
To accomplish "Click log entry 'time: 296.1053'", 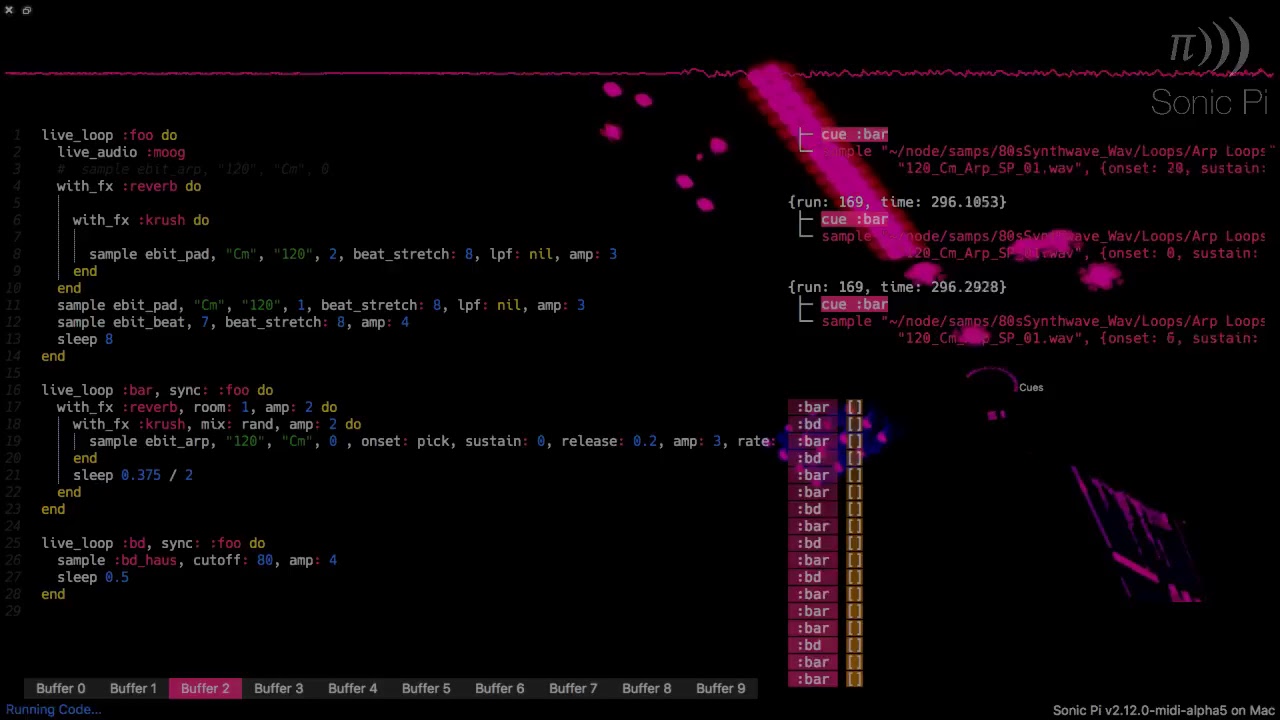I will pos(897,202).
